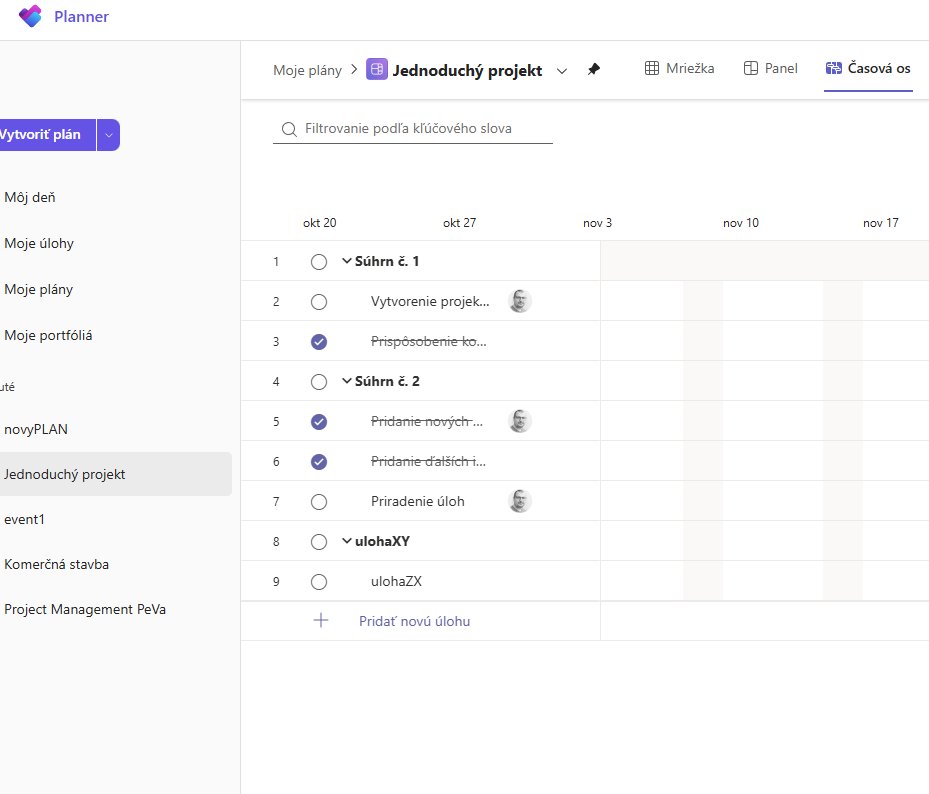This screenshot has height=794, width=929.
Task: Open assignee avatar on Vytvorenie projektu row
Action: [x=520, y=301]
